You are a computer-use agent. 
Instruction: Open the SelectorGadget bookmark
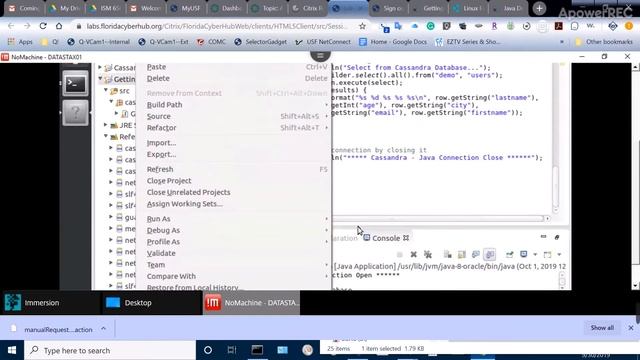coord(260,42)
